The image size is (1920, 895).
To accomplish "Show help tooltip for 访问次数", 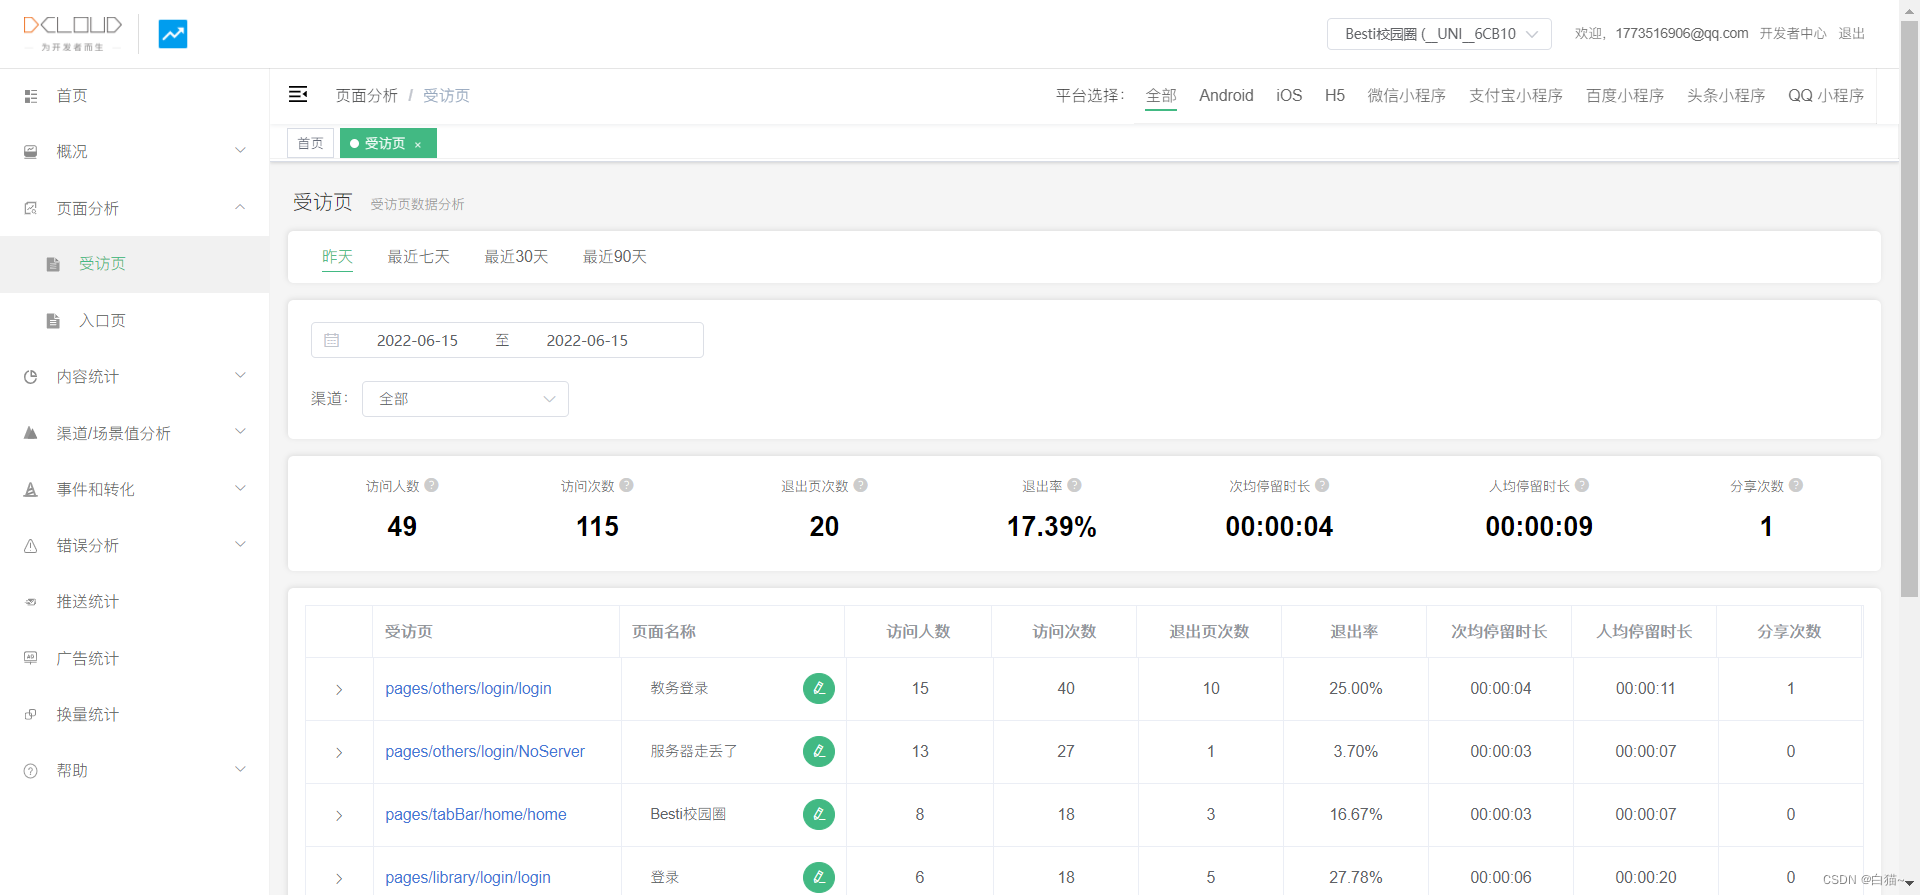I will pos(627,485).
